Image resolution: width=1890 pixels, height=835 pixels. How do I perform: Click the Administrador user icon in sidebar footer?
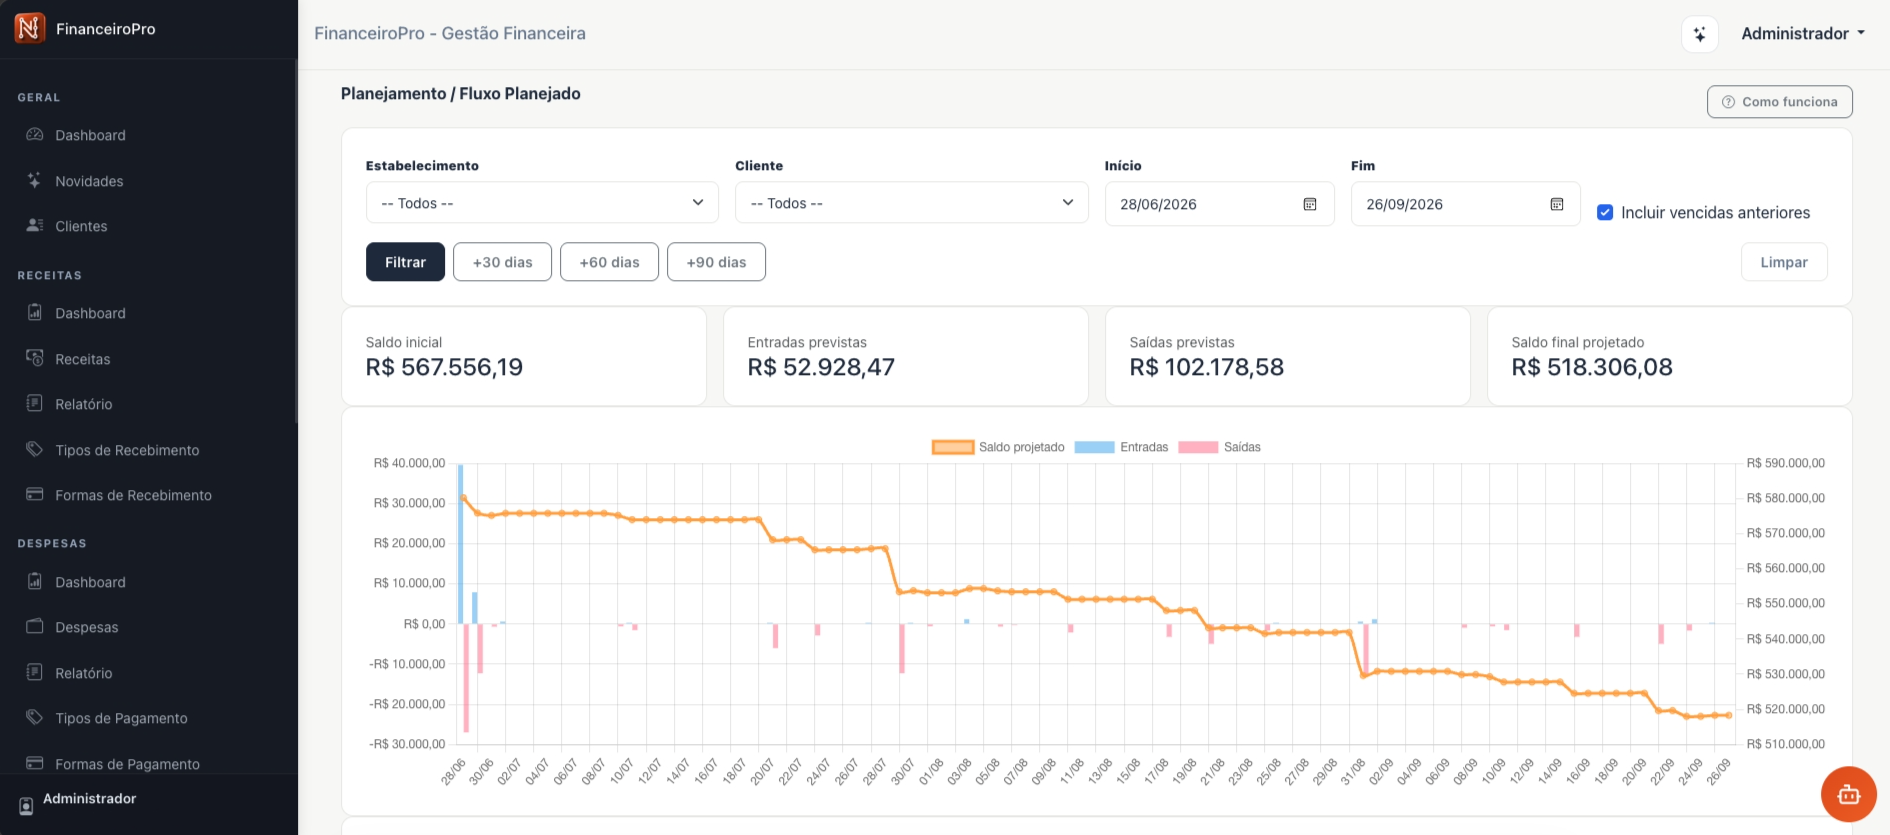tap(27, 806)
